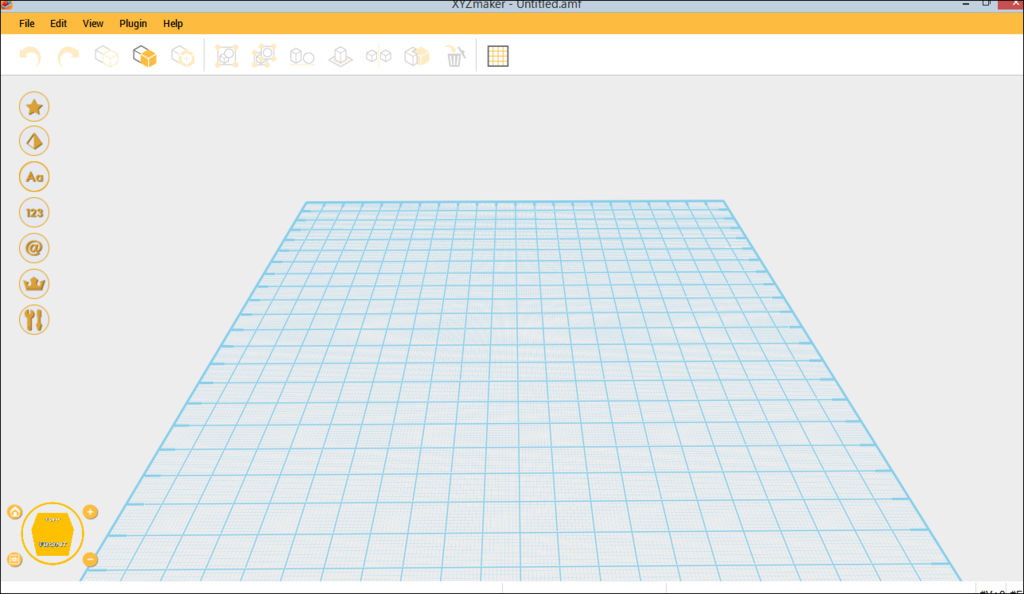The height and width of the screenshot is (594, 1024).
Task: Click the fit-to-view icon below home
Action: click(14, 559)
